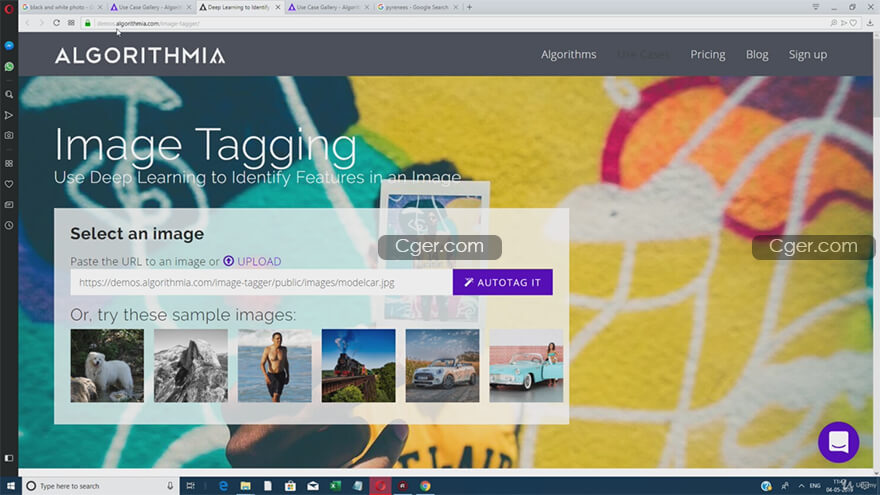The image size is (880, 495).
Task: Open Task View on the taskbar
Action: 190,486
